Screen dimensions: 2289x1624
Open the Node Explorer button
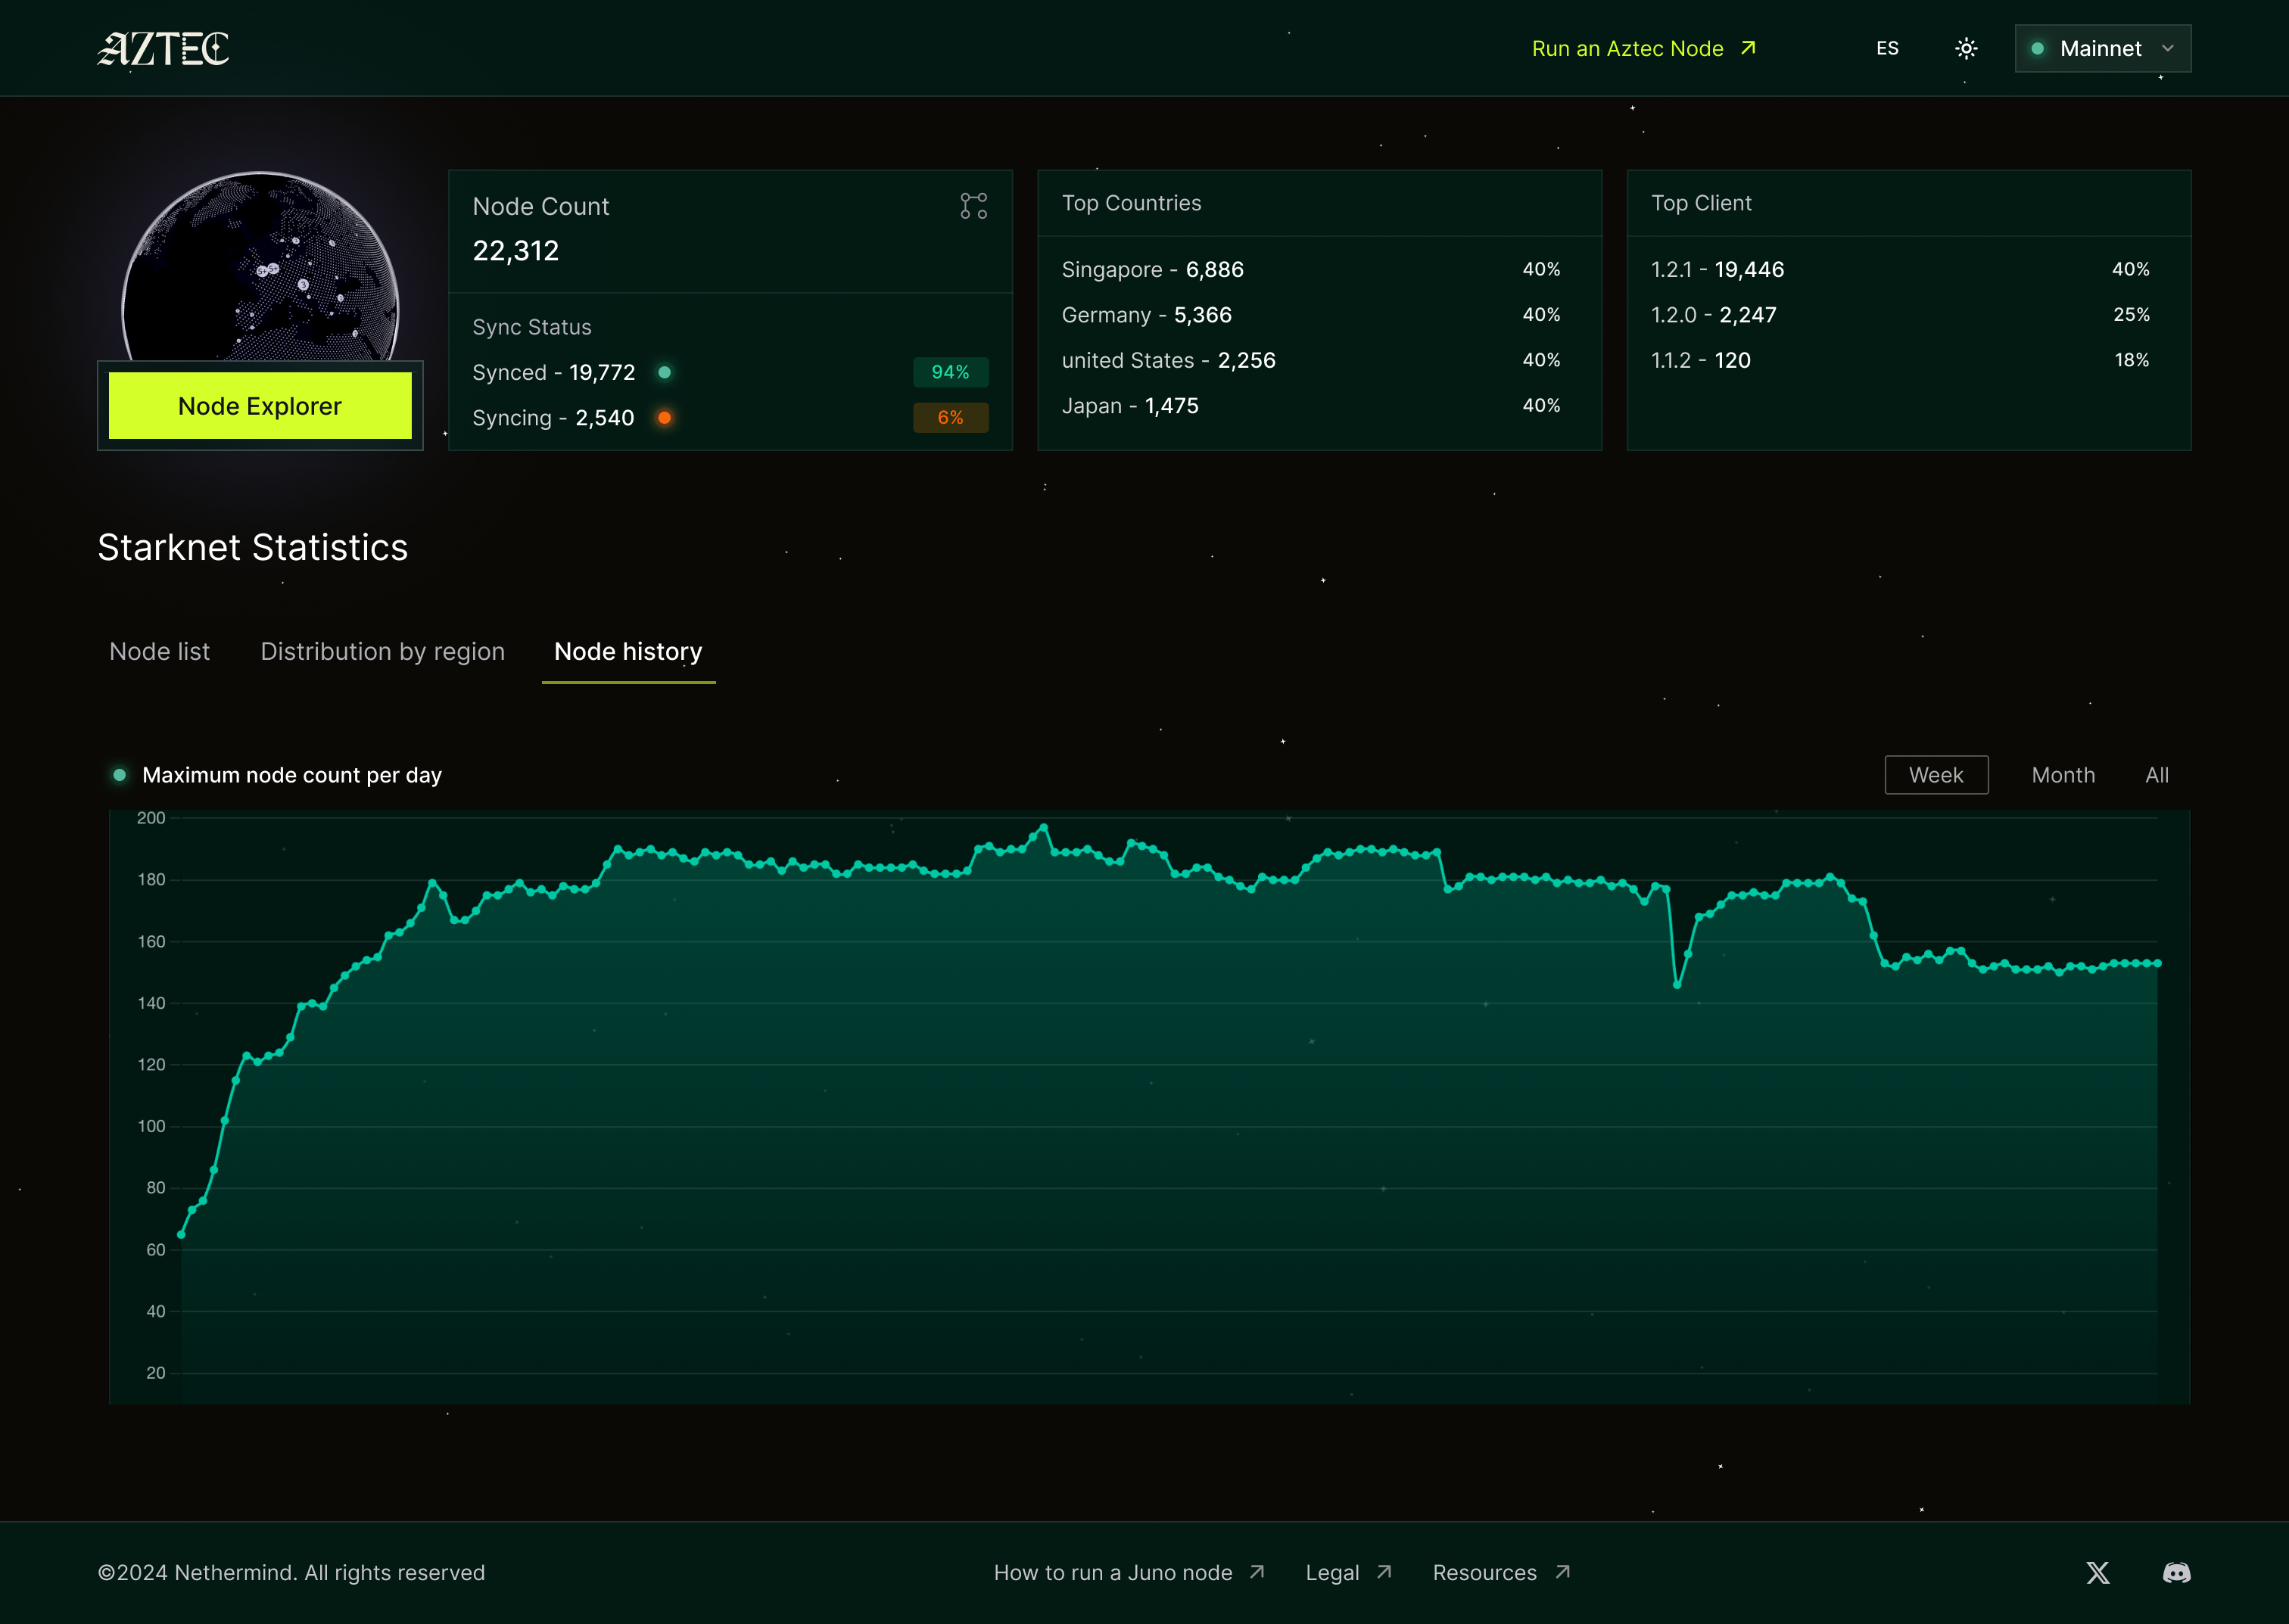pos(260,405)
